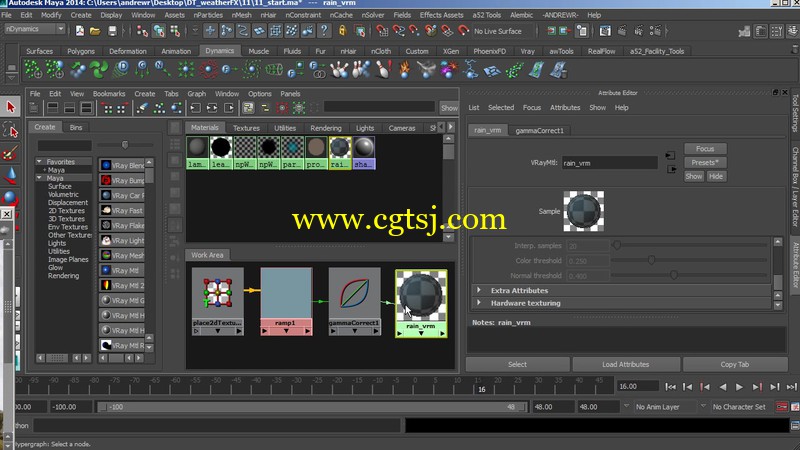Select the arrow Select tool
The width and height of the screenshot is (800, 450).
click(x=11, y=107)
